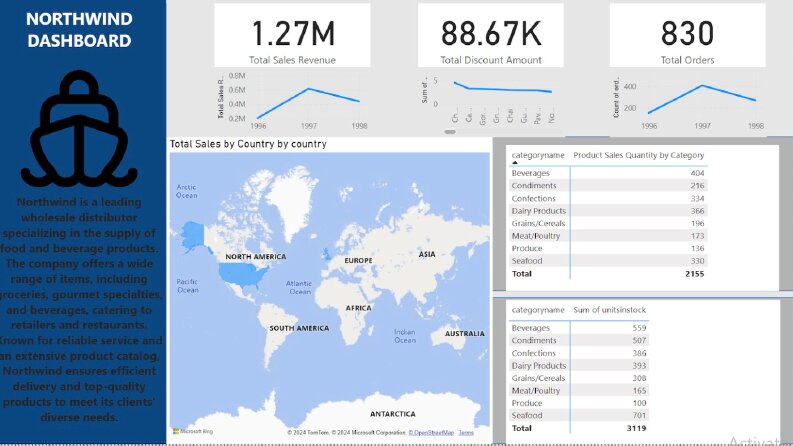Viewport: 793px width, 446px height.
Task: Select the Total Orders card
Action: 687,35
